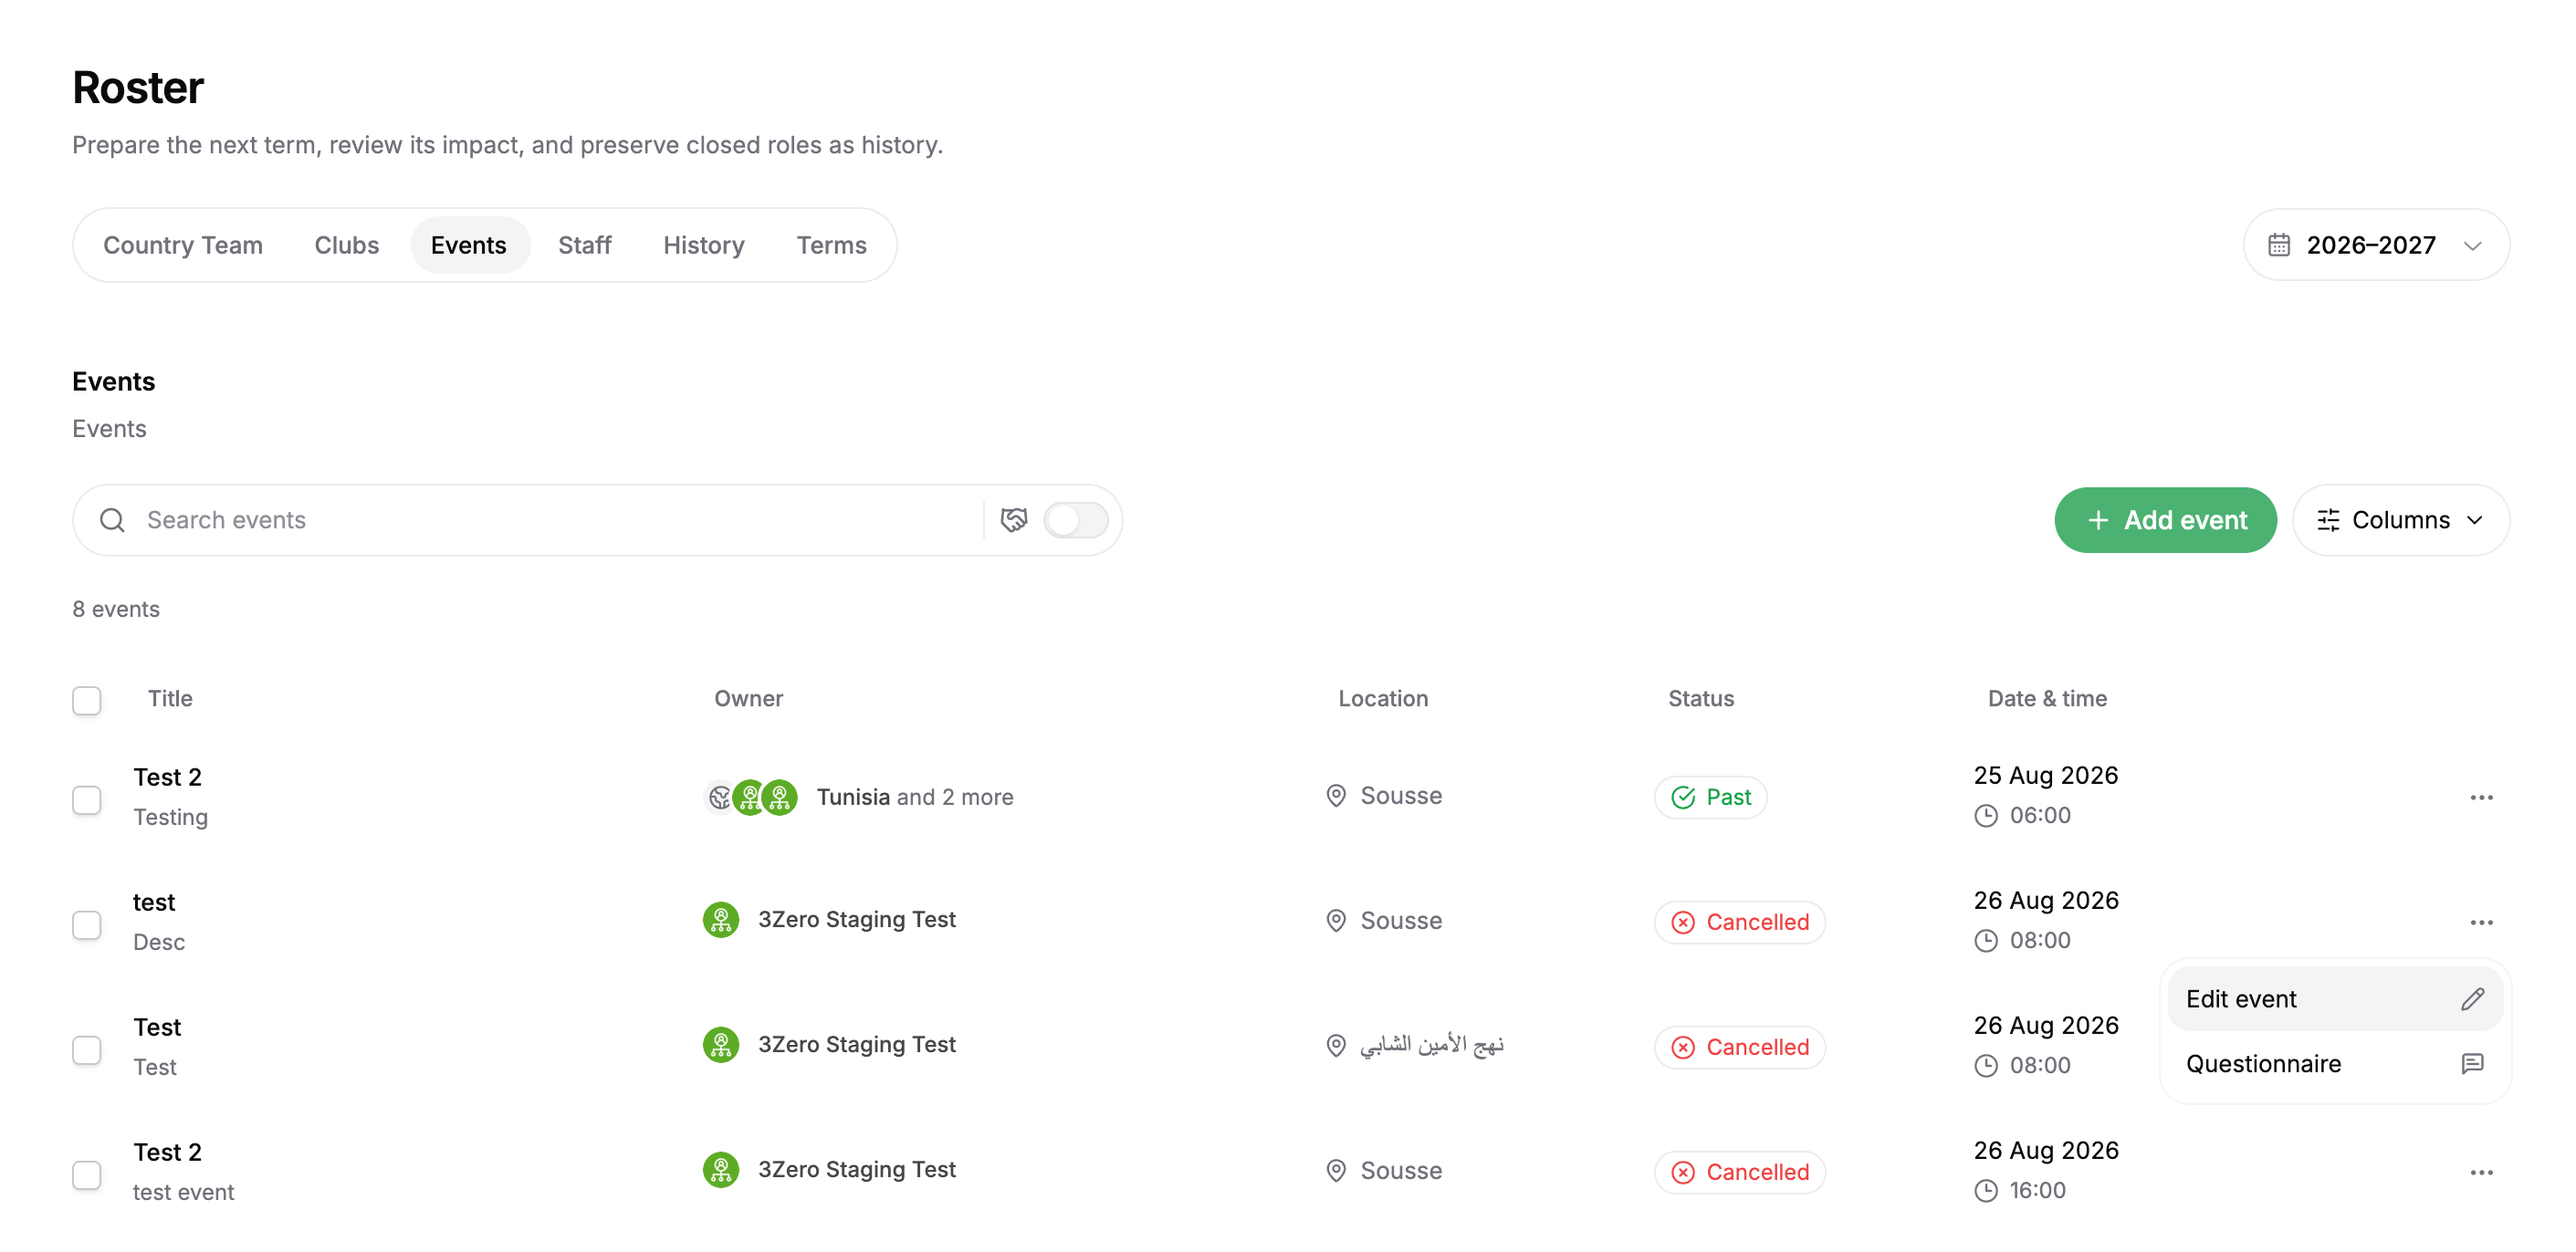Toggle the switch in the search bar
Image resolution: width=2576 pixels, height=1252 pixels.
pyautogui.click(x=1075, y=520)
